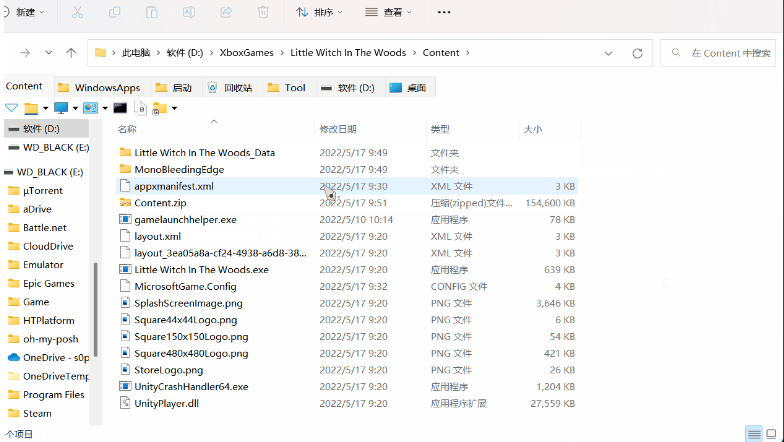Click the Rename icon in the toolbar
The height and width of the screenshot is (442, 784).
click(x=189, y=12)
